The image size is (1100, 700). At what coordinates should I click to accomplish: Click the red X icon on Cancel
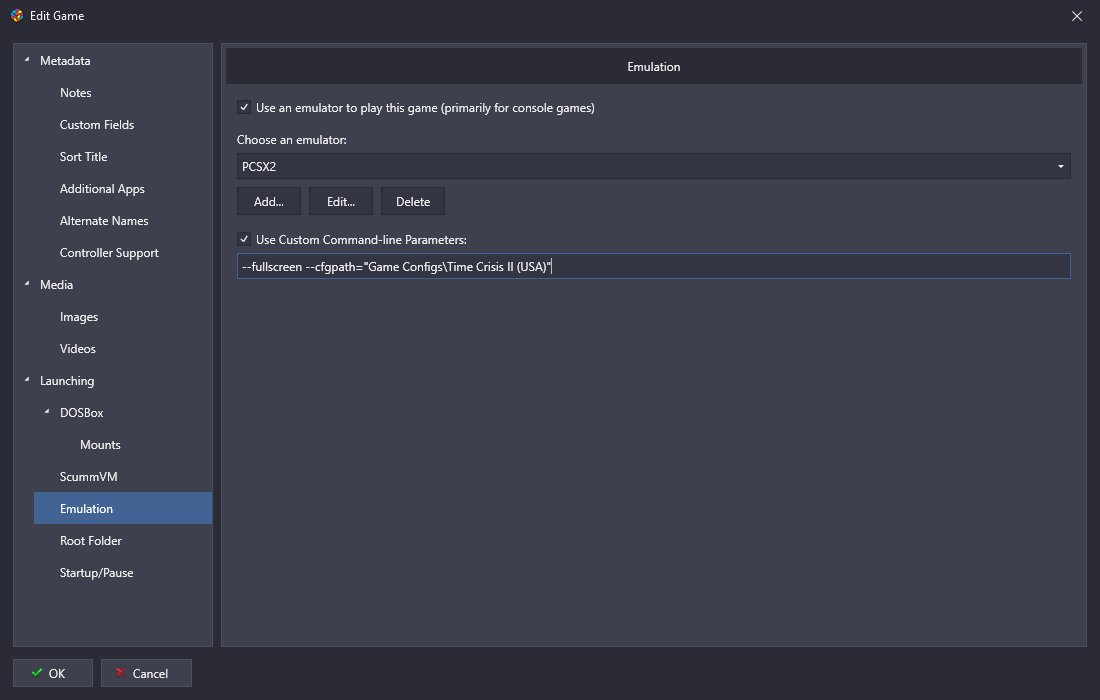(120, 672)
